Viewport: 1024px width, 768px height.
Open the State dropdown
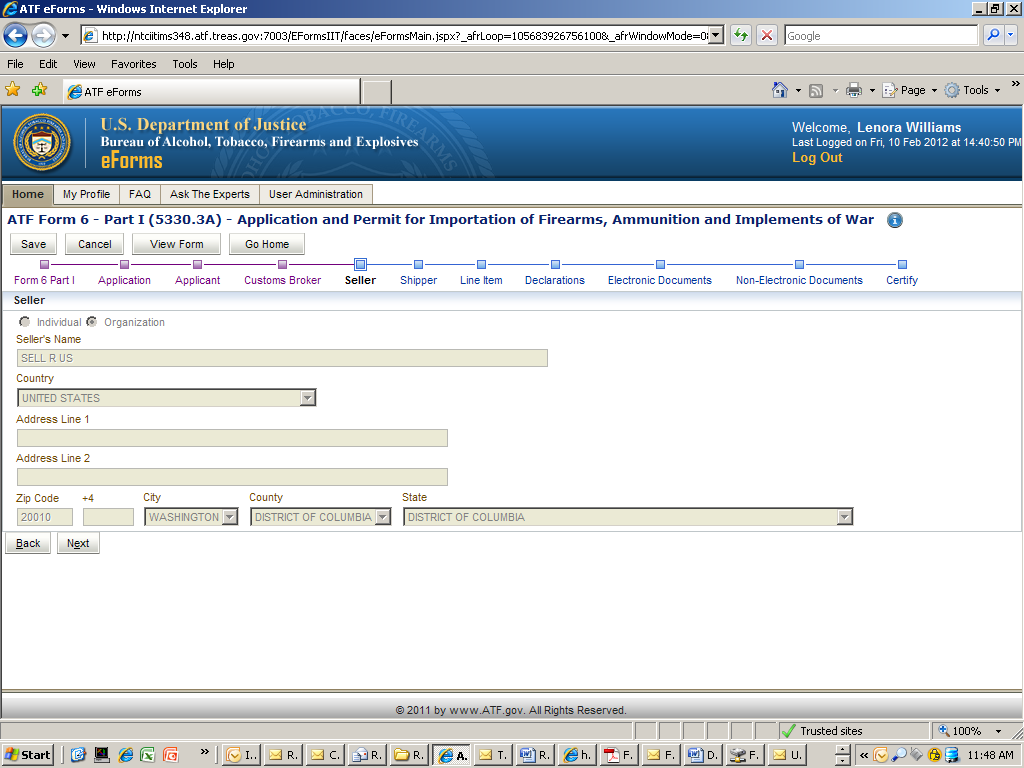tap(844, 517)
